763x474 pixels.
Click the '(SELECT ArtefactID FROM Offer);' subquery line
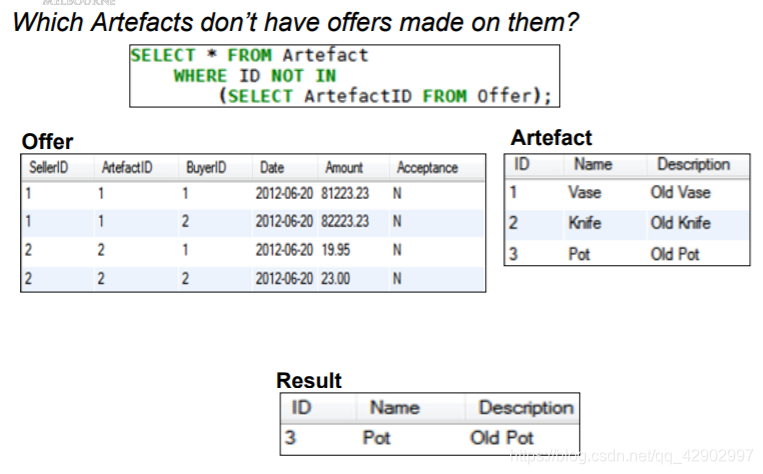(x=385, y=95)
